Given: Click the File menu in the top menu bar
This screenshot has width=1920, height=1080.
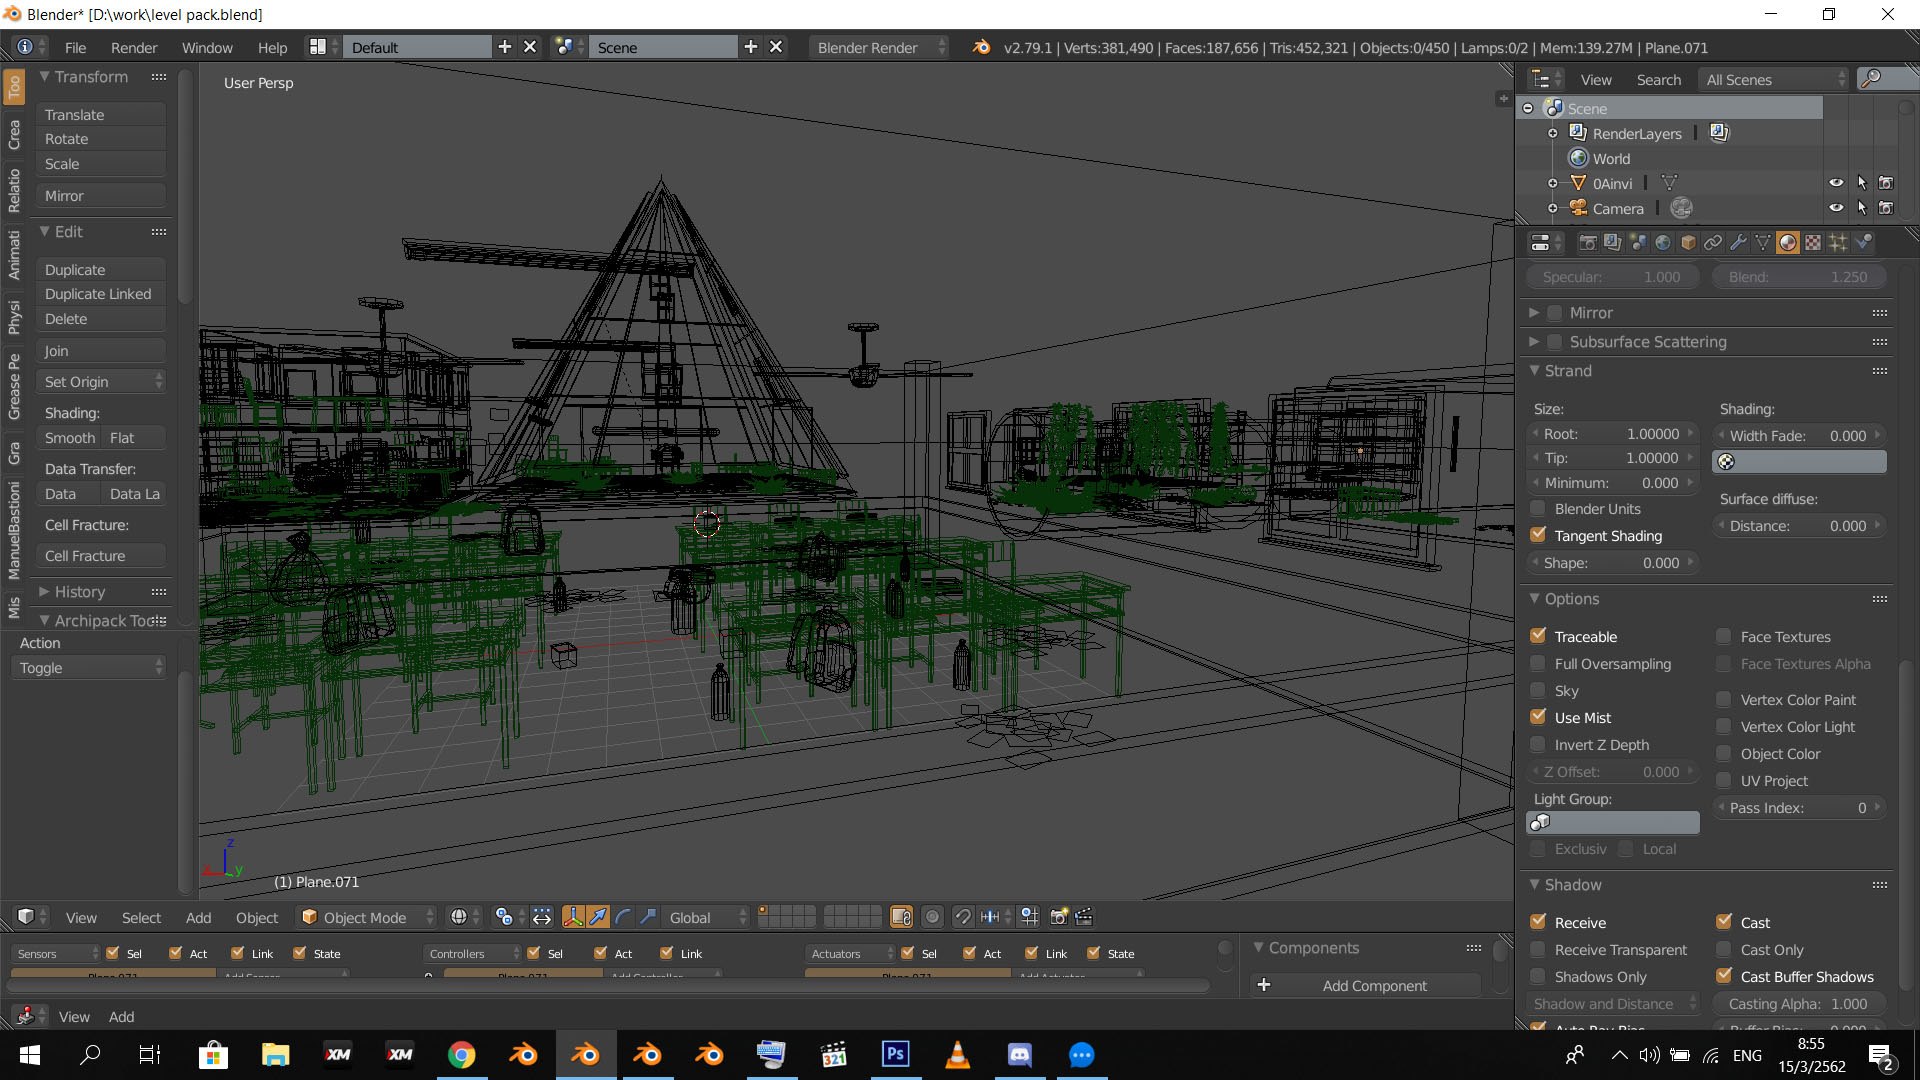Looking at the screenshot, I should 74,47.
